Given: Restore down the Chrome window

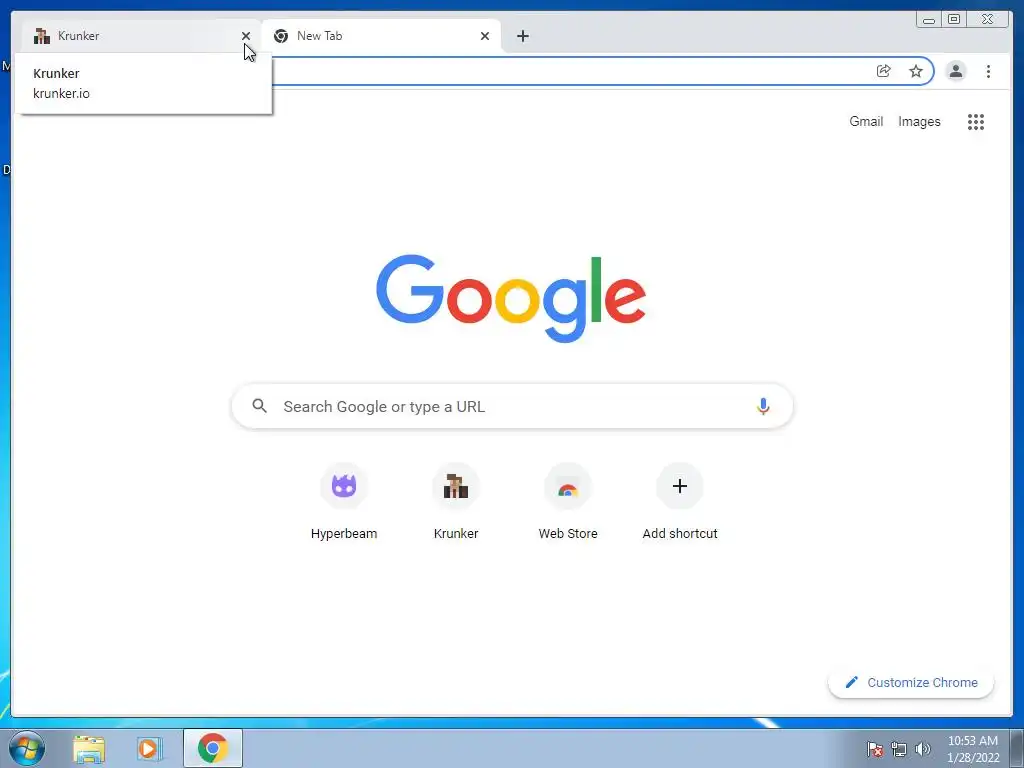Looking at the screenshot, I should click(x=953, y=20).
